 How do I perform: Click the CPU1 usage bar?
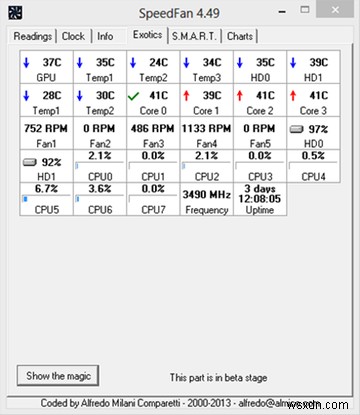(153, 165)
